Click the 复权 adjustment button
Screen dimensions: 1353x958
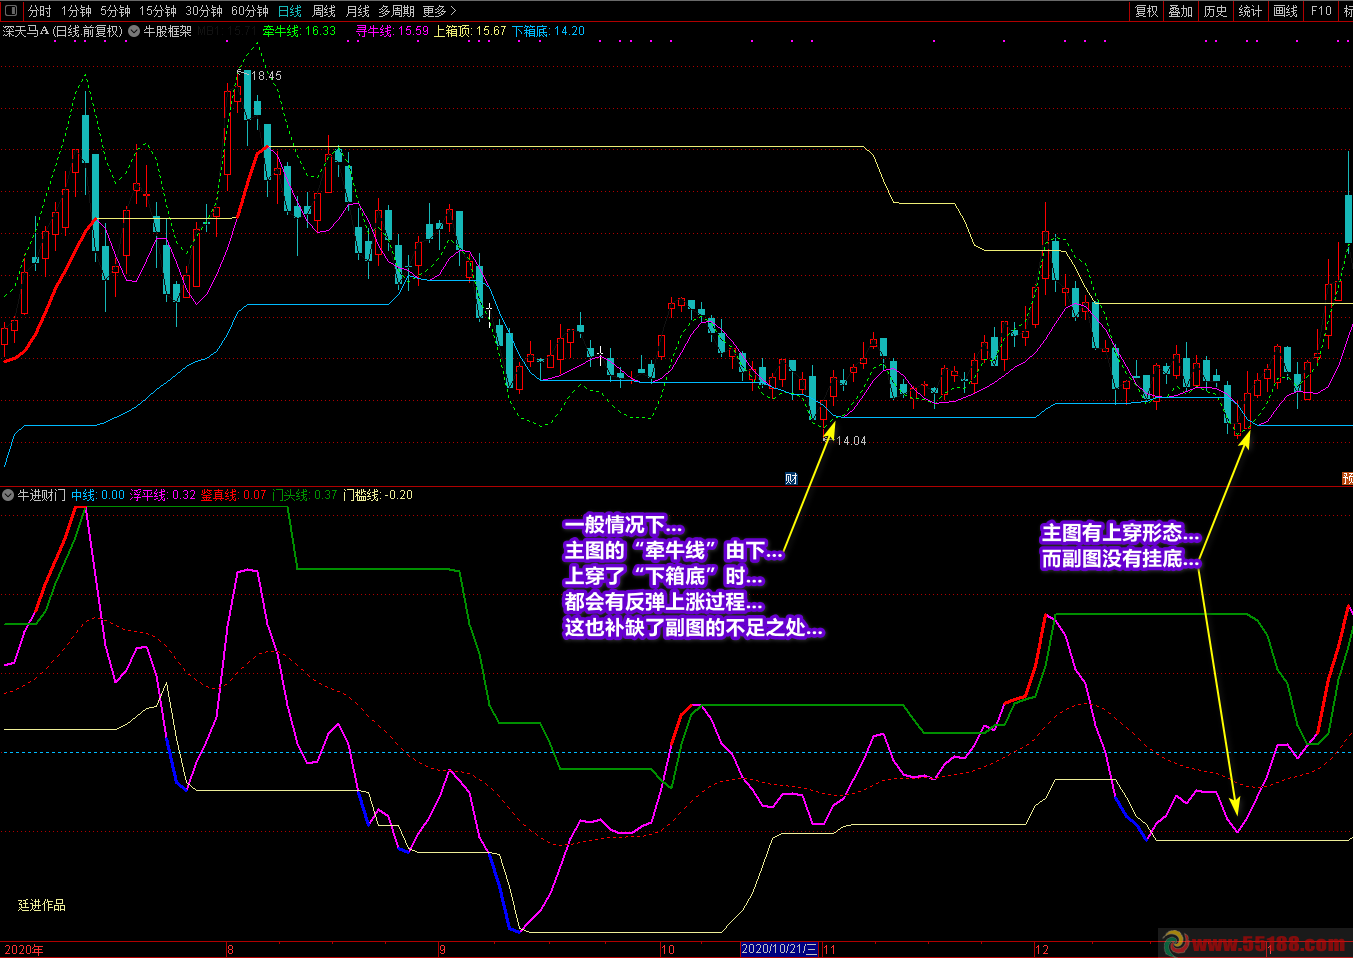1146,11
